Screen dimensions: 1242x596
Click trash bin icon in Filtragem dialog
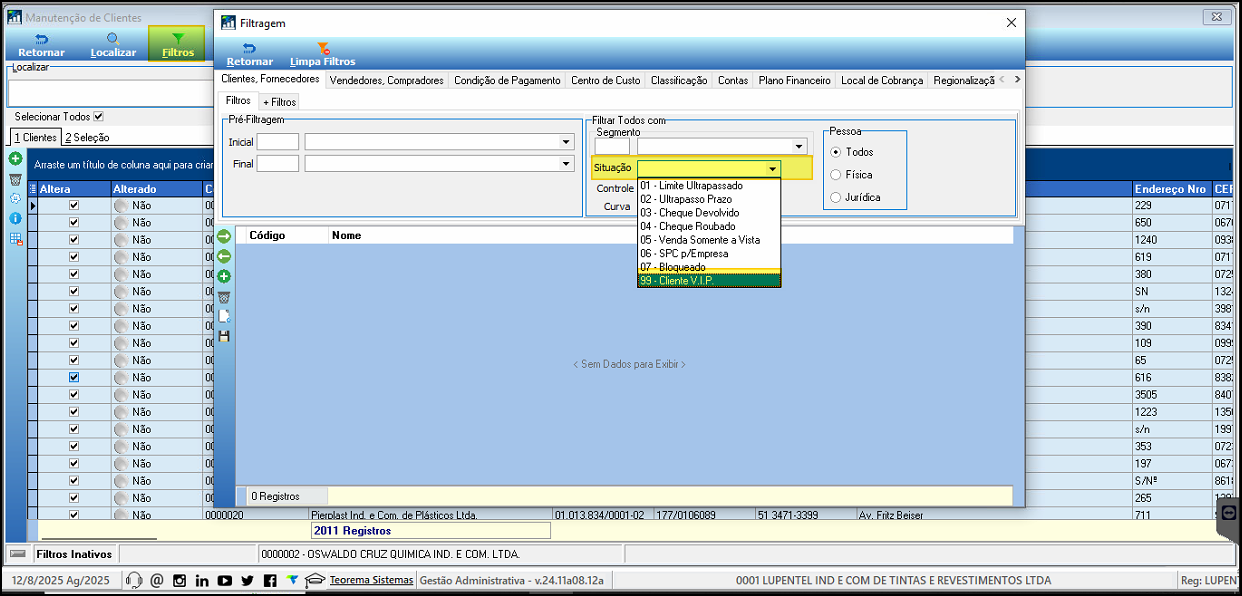click(224, 296)
